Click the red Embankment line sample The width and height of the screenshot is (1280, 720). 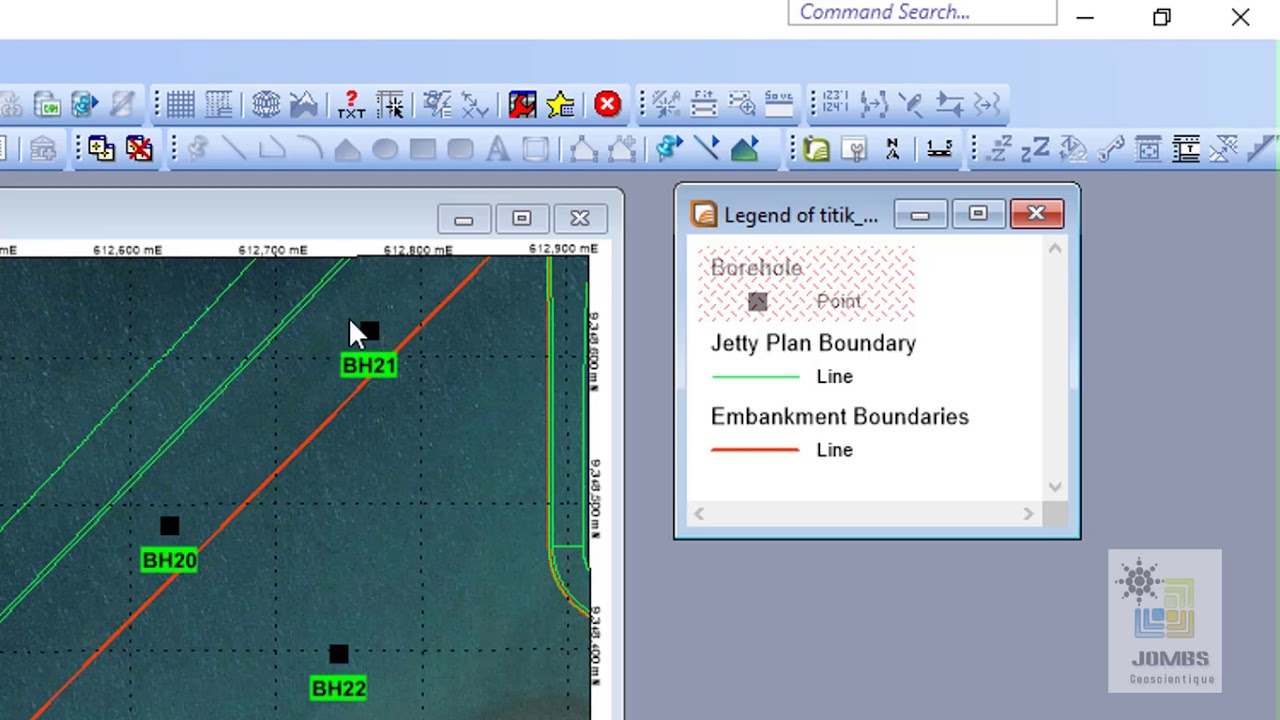pyautogui.click(x=755, y=450)
